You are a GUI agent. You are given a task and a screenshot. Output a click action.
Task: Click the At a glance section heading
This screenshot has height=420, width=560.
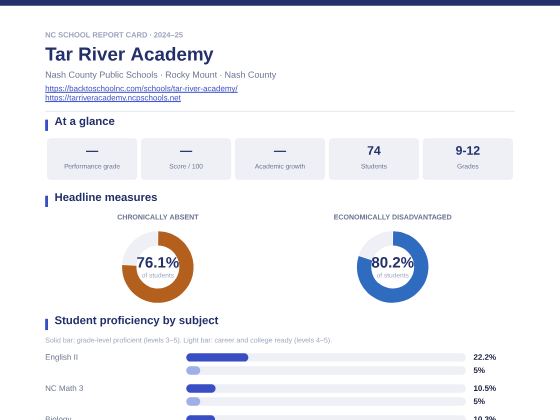[85, 121]
